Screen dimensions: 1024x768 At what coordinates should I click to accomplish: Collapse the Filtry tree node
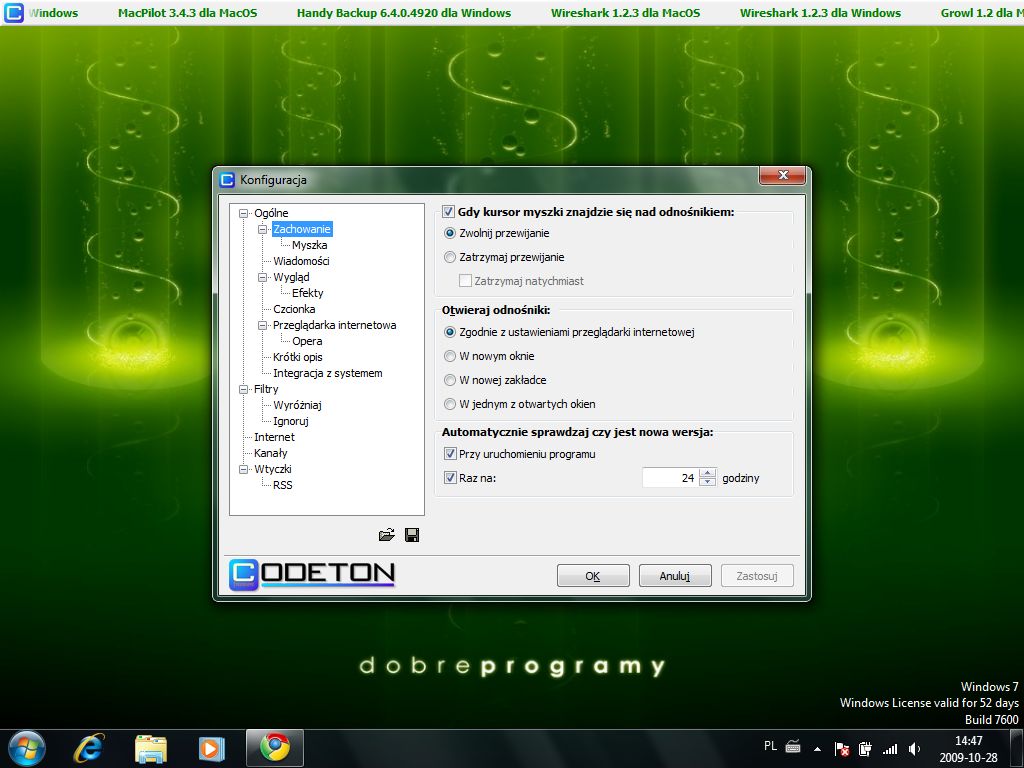point(244,389)
